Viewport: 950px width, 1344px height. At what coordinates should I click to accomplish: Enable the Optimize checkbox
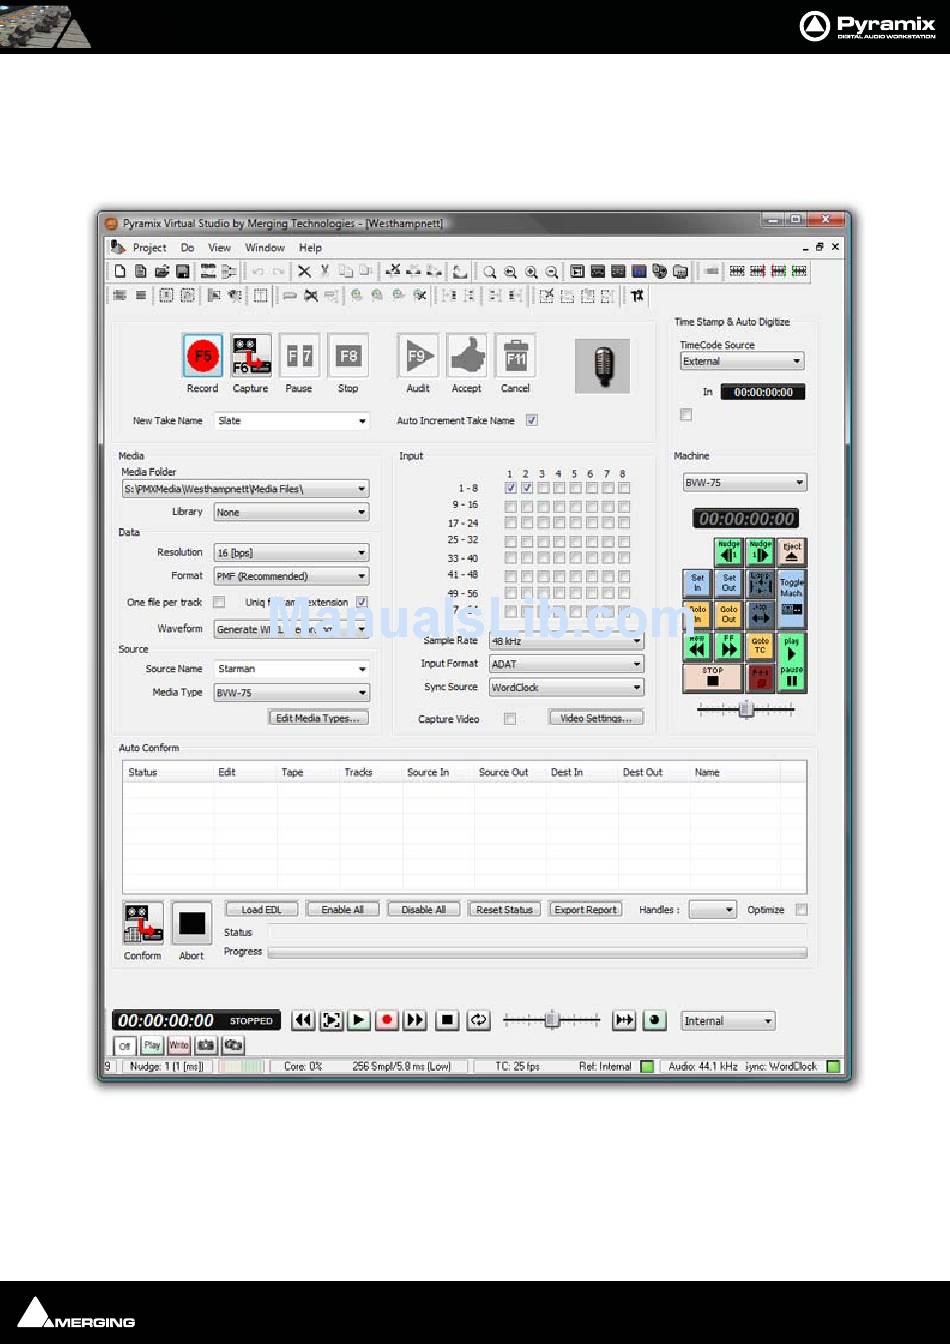(801, 910)
